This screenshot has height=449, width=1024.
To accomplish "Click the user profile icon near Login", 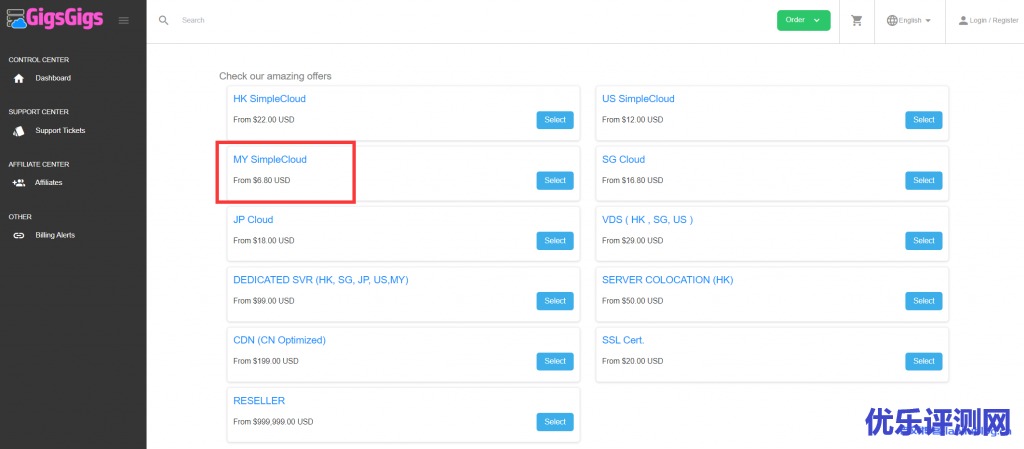I will (963, 20).
